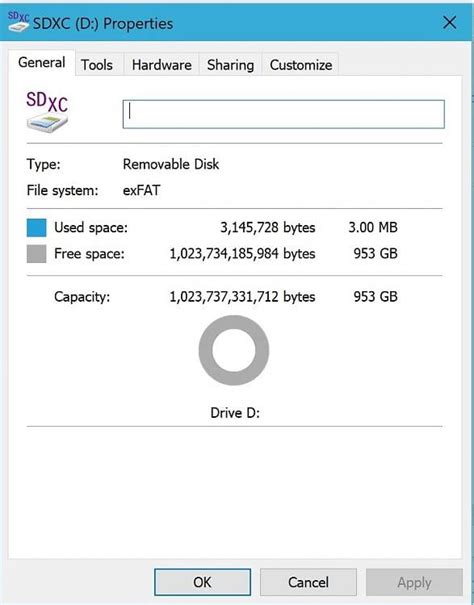Open the Tools tab

click(97, 64)
